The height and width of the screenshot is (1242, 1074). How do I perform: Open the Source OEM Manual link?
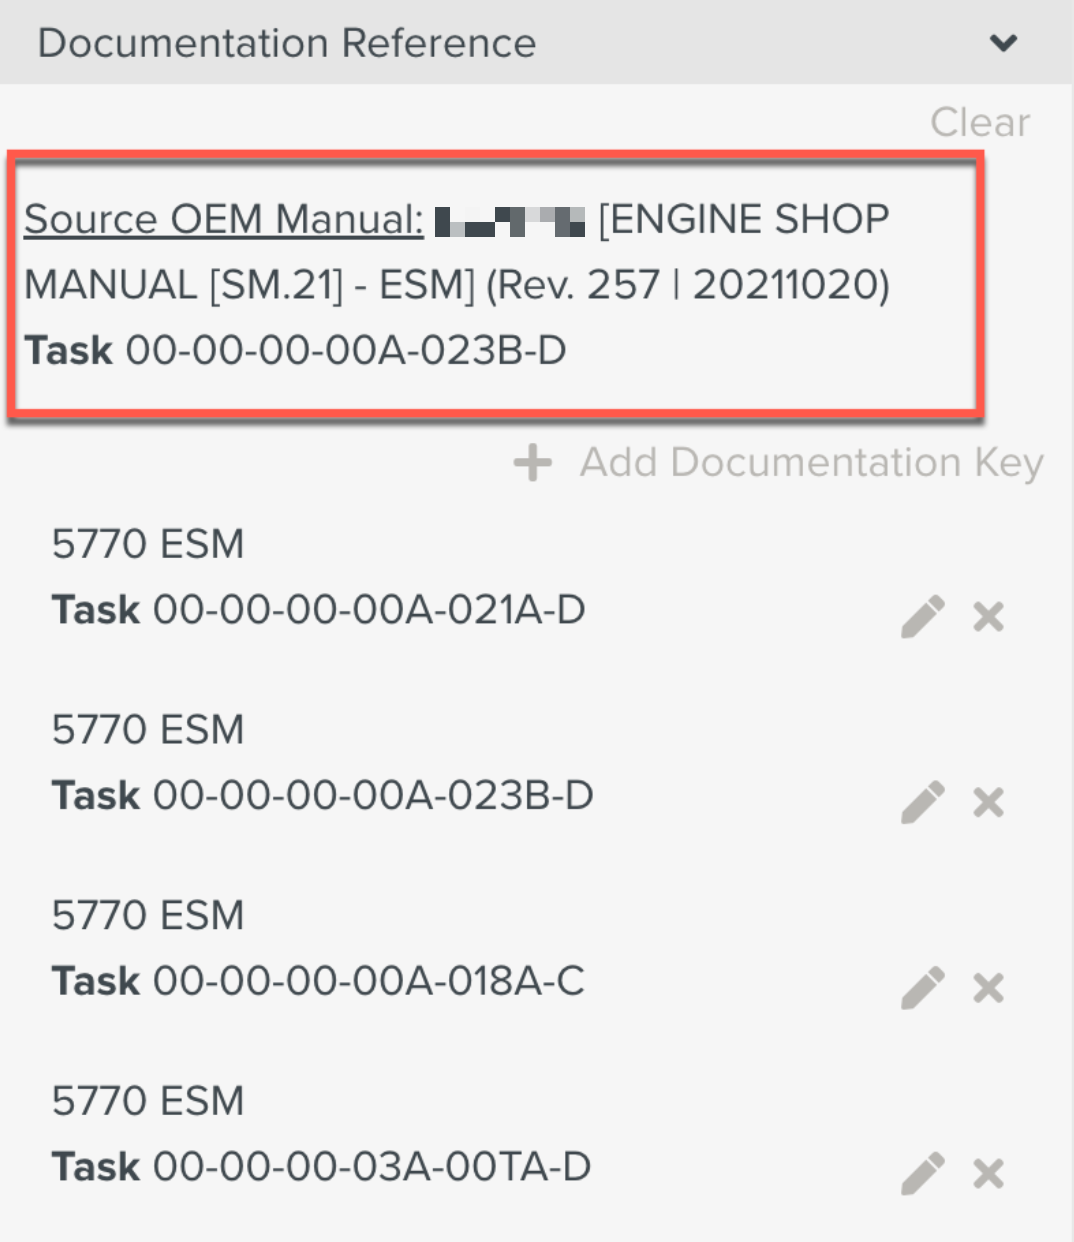[x=221, y=219]
